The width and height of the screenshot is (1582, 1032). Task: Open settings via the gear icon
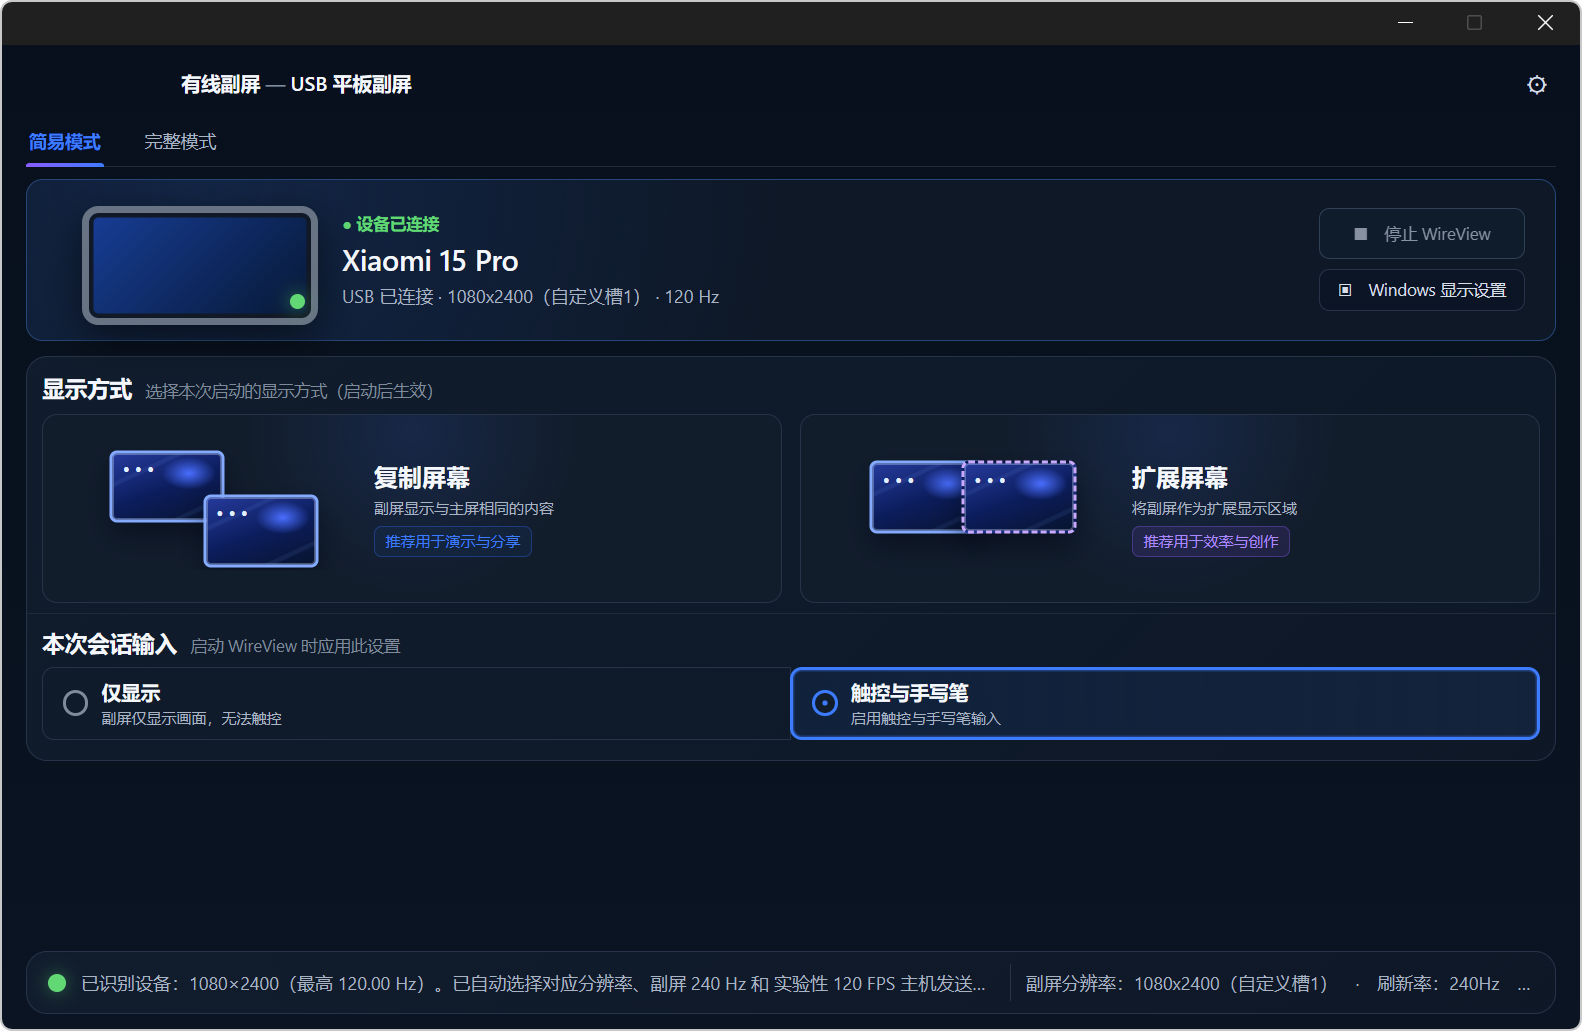1537,85
